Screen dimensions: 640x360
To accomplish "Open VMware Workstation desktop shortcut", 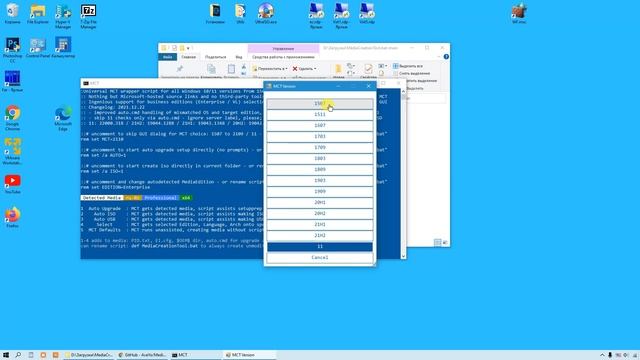I will click(x=12, y=151).
